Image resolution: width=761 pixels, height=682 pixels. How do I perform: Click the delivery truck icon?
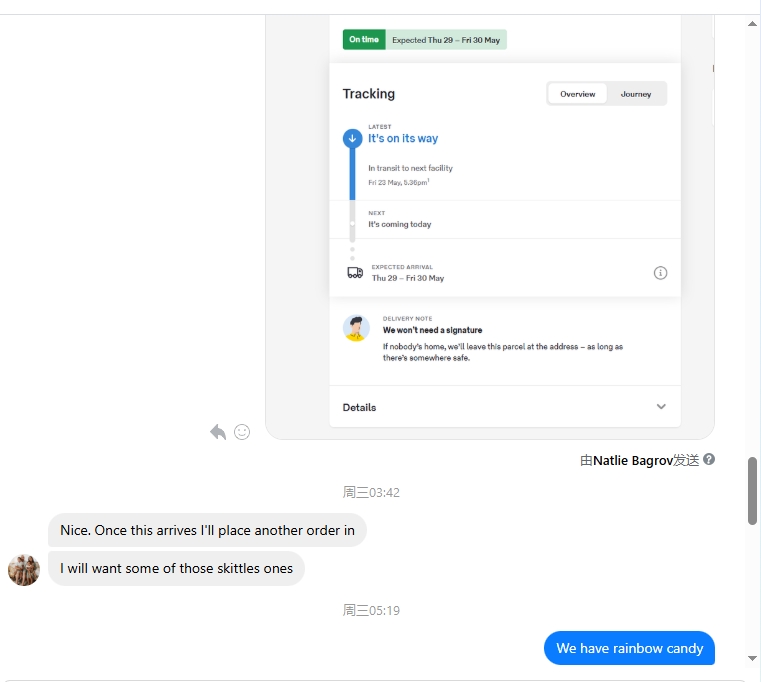coord(355,273)
